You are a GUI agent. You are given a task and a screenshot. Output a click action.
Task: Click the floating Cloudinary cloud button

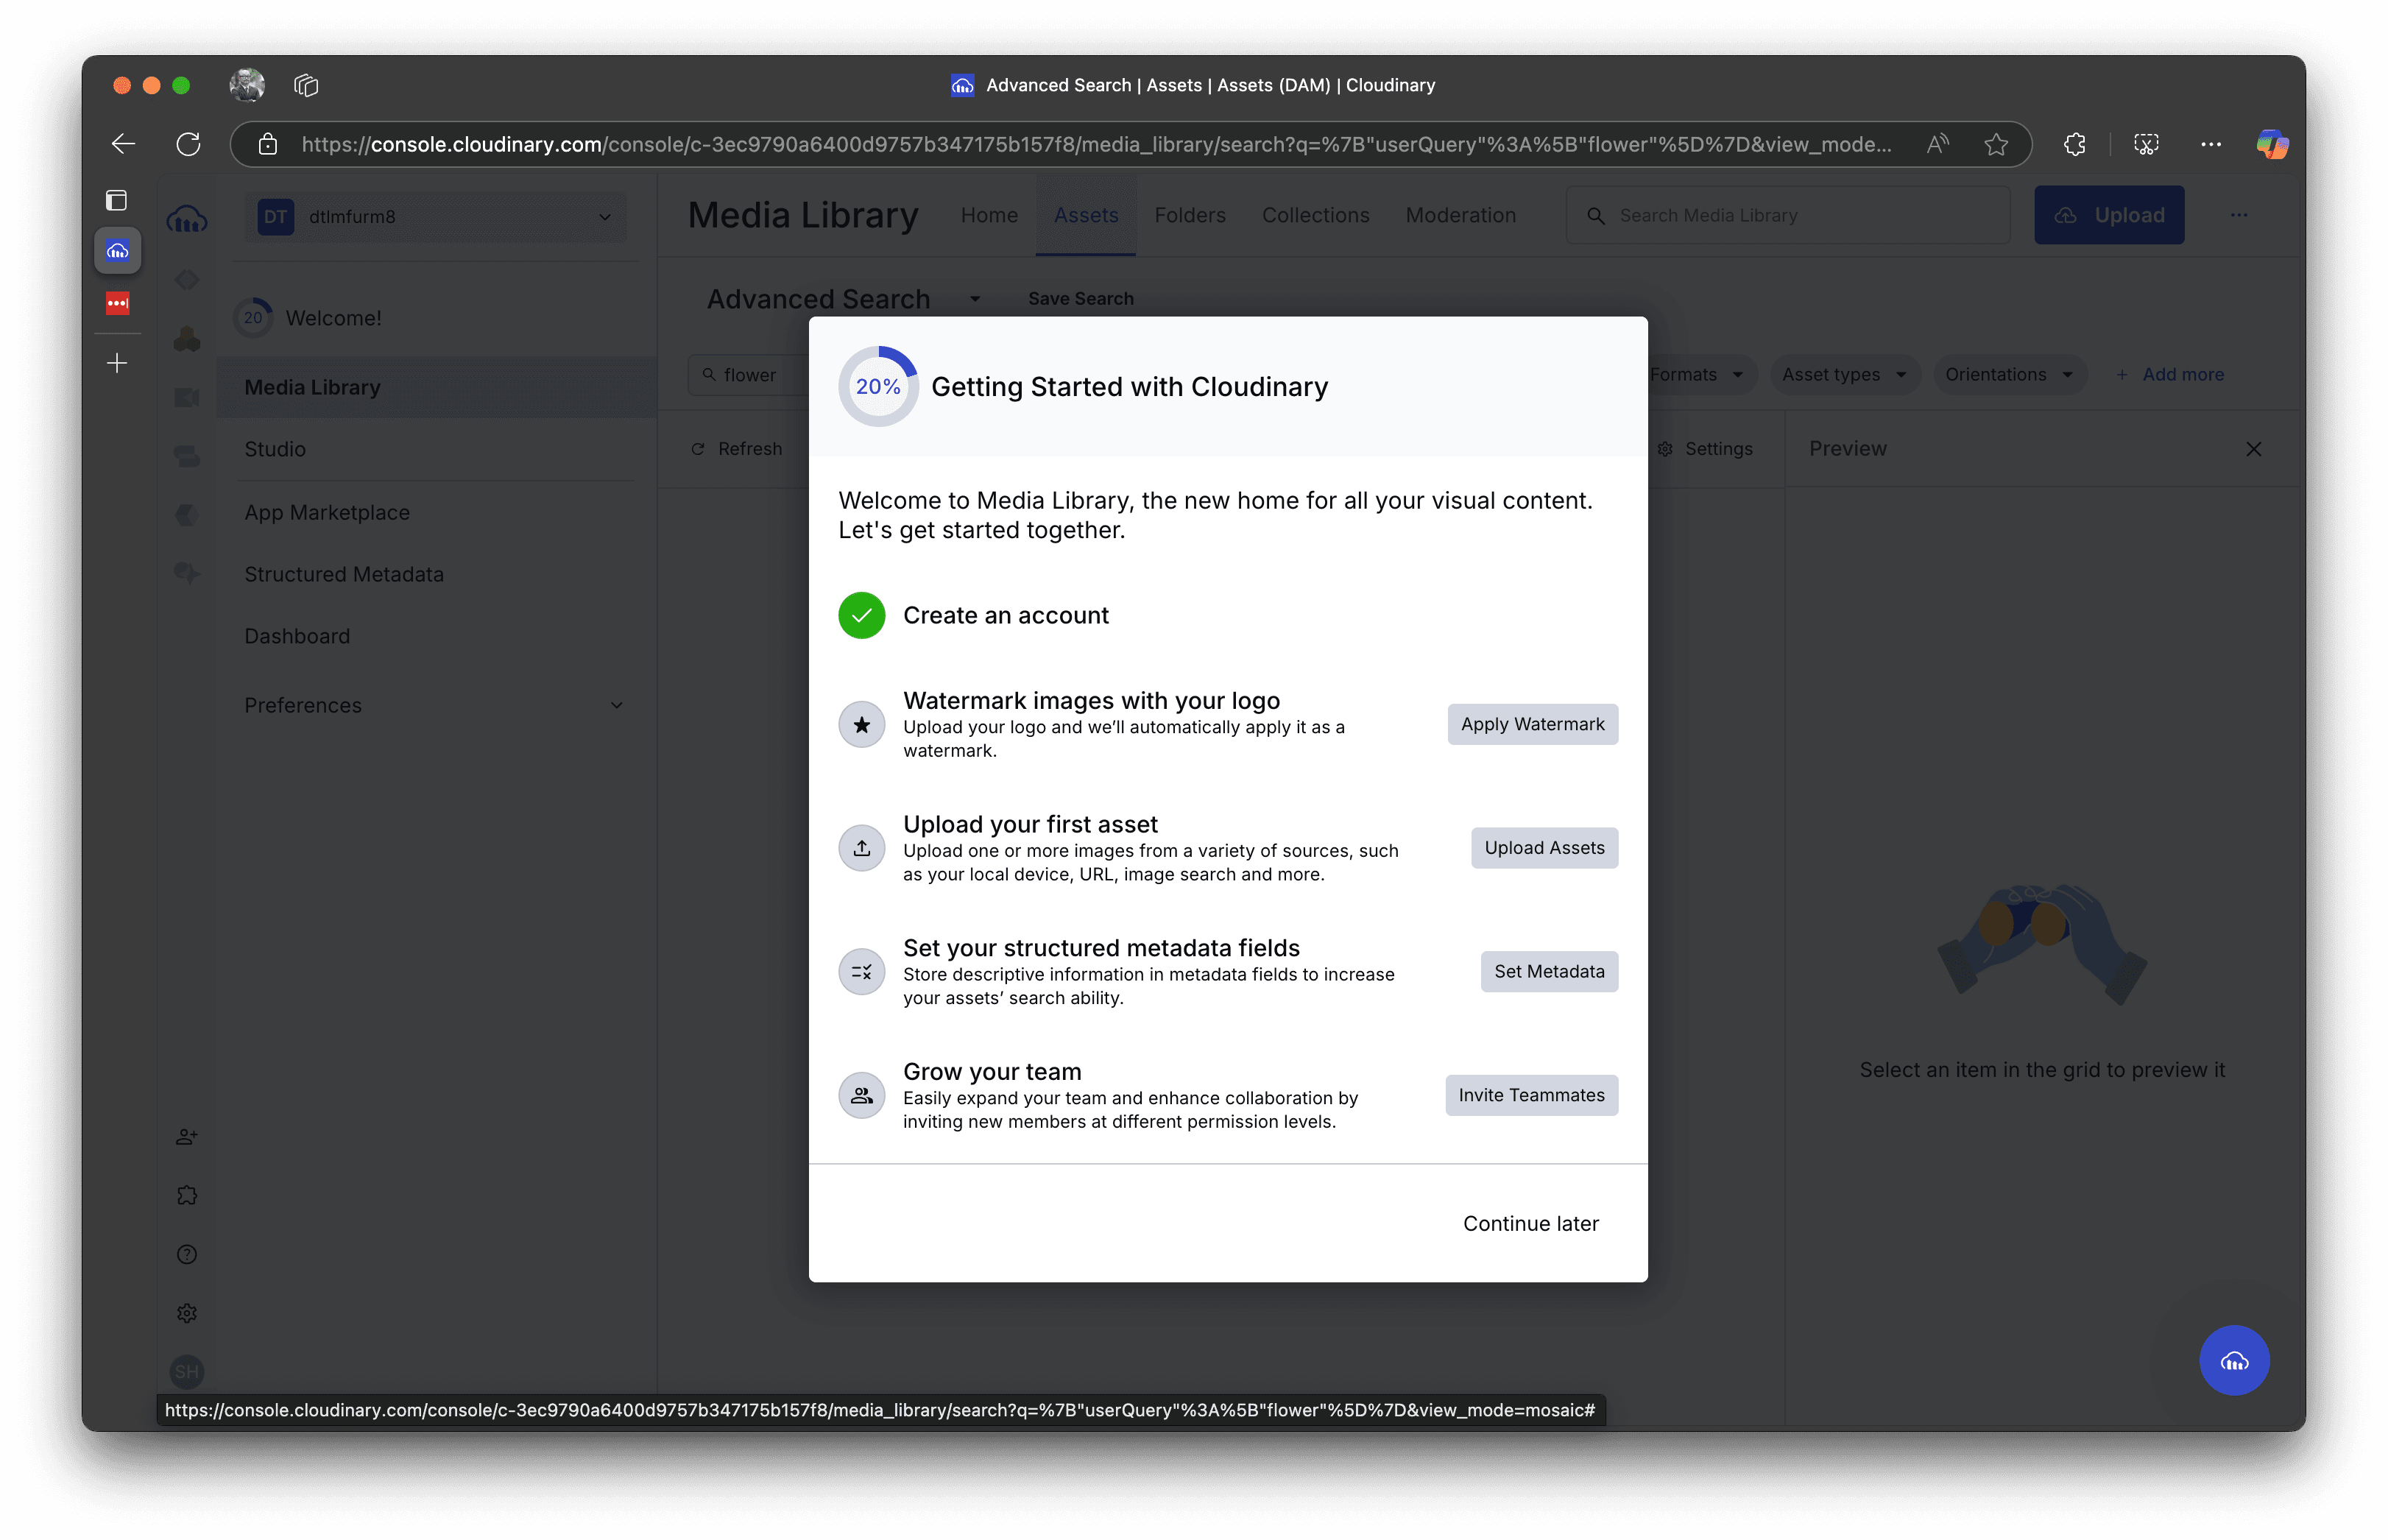[x=2234, y=1360]
